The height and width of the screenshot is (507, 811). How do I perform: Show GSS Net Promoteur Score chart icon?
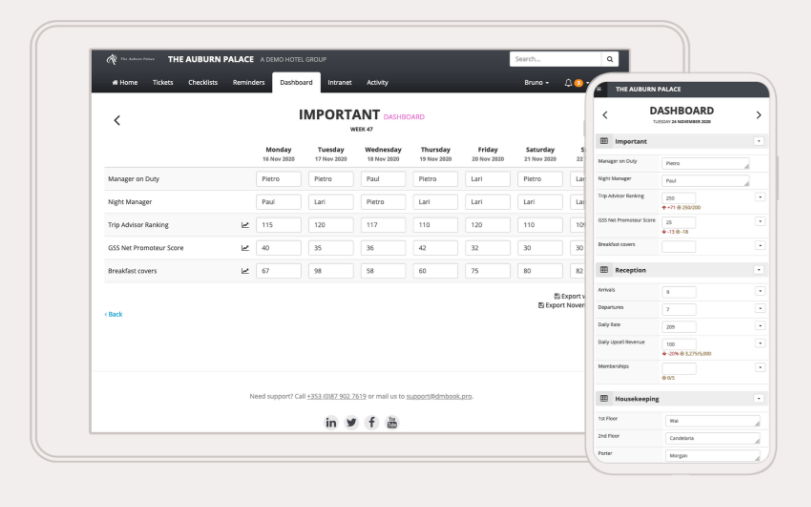point(245,248)
